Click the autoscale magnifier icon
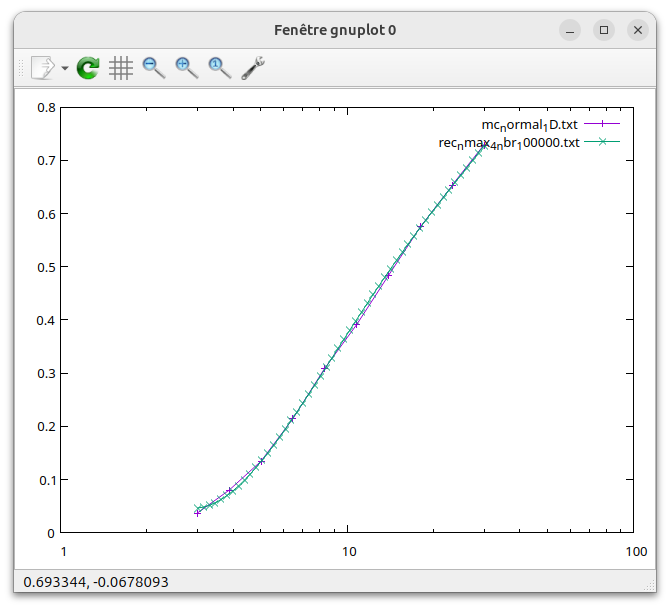 (x=220, y=68)
